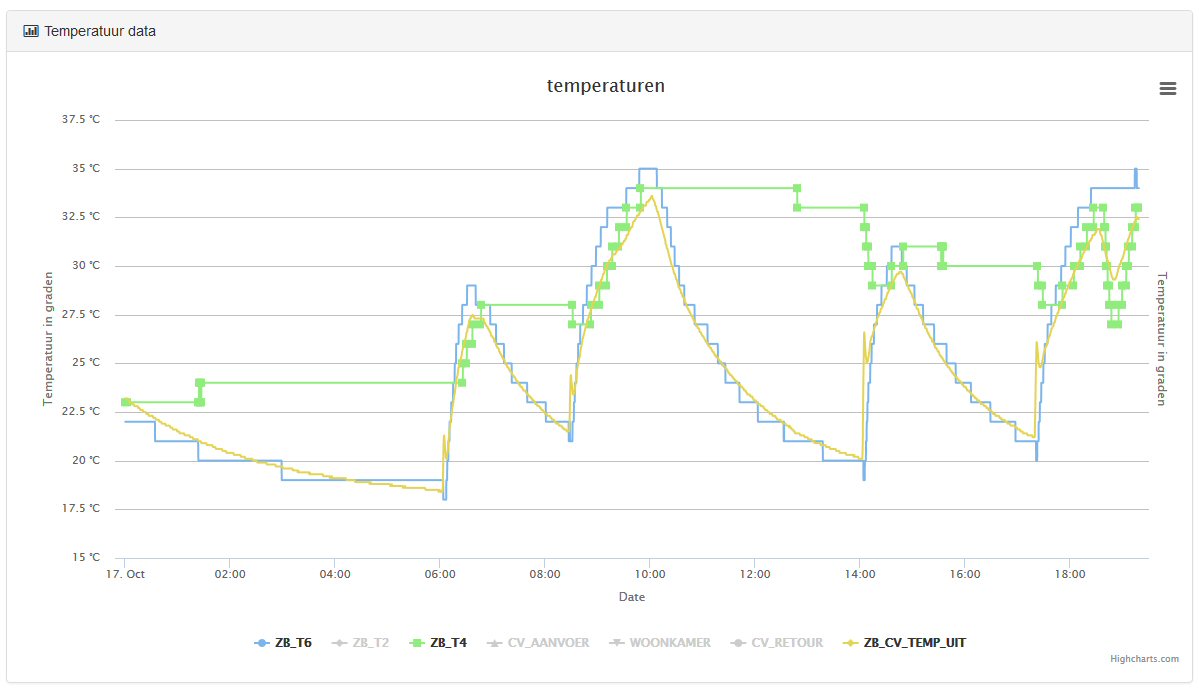This screenshot has height=695, width=1199.
Task: Click the bar chart icon in panel header
Action: 31,31
